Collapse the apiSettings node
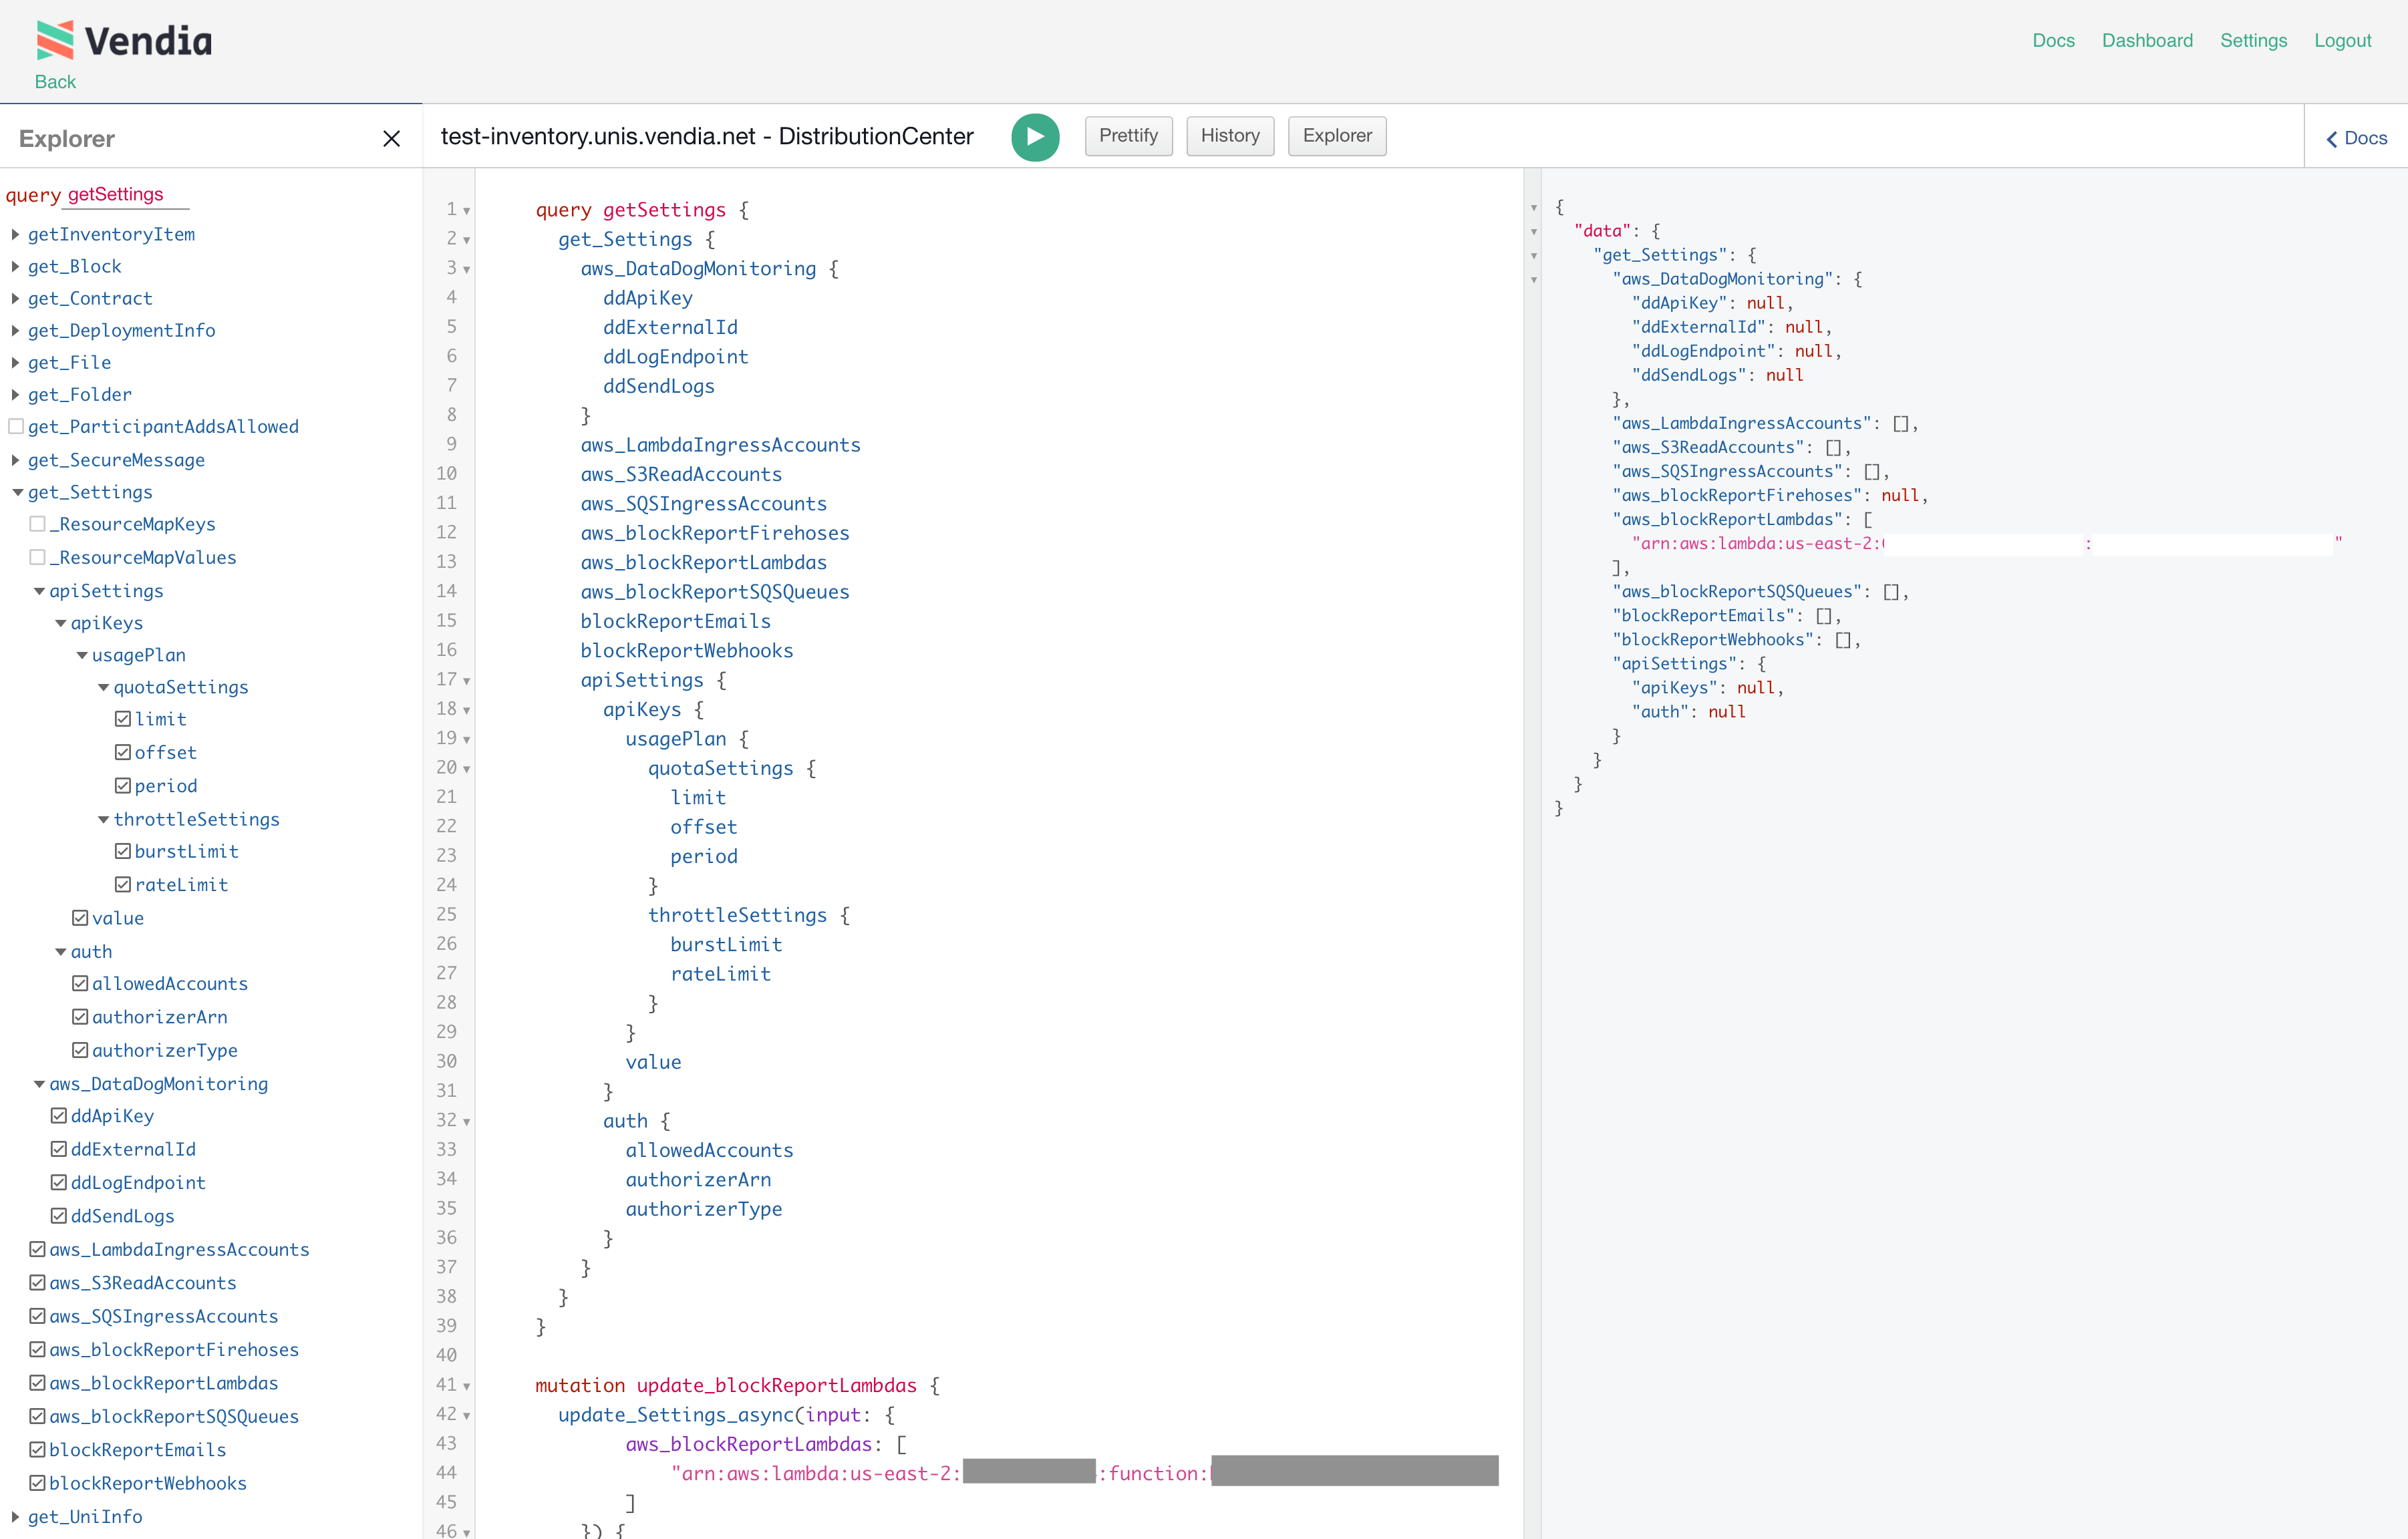 (x=39, y=591)
